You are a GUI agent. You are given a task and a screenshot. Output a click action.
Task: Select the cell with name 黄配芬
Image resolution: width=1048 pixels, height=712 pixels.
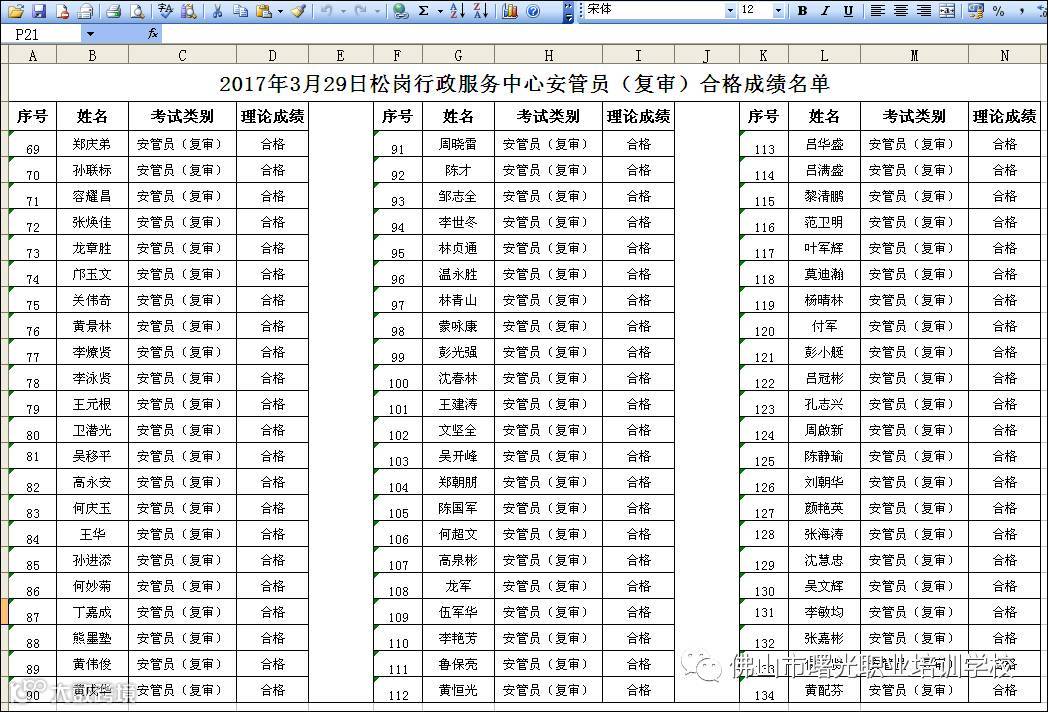(x=824, y=690)
